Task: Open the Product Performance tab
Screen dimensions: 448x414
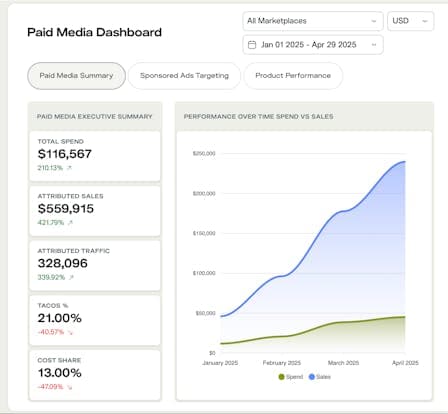Action: click(x=293, y=76)
